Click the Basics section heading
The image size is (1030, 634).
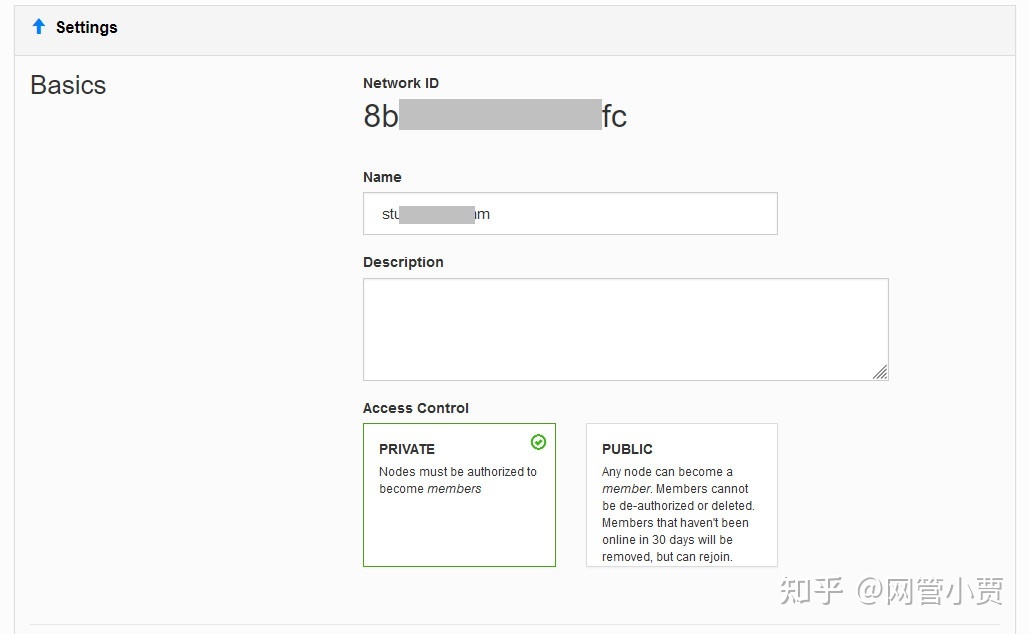(68, 85)
